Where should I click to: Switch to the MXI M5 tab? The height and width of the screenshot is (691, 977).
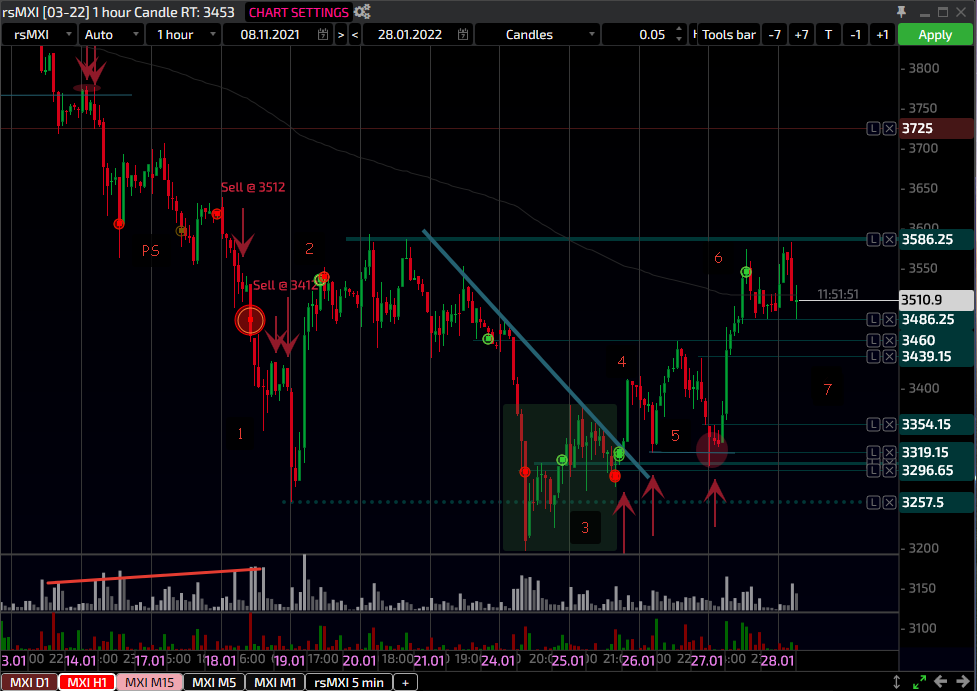tap(214, 682)
